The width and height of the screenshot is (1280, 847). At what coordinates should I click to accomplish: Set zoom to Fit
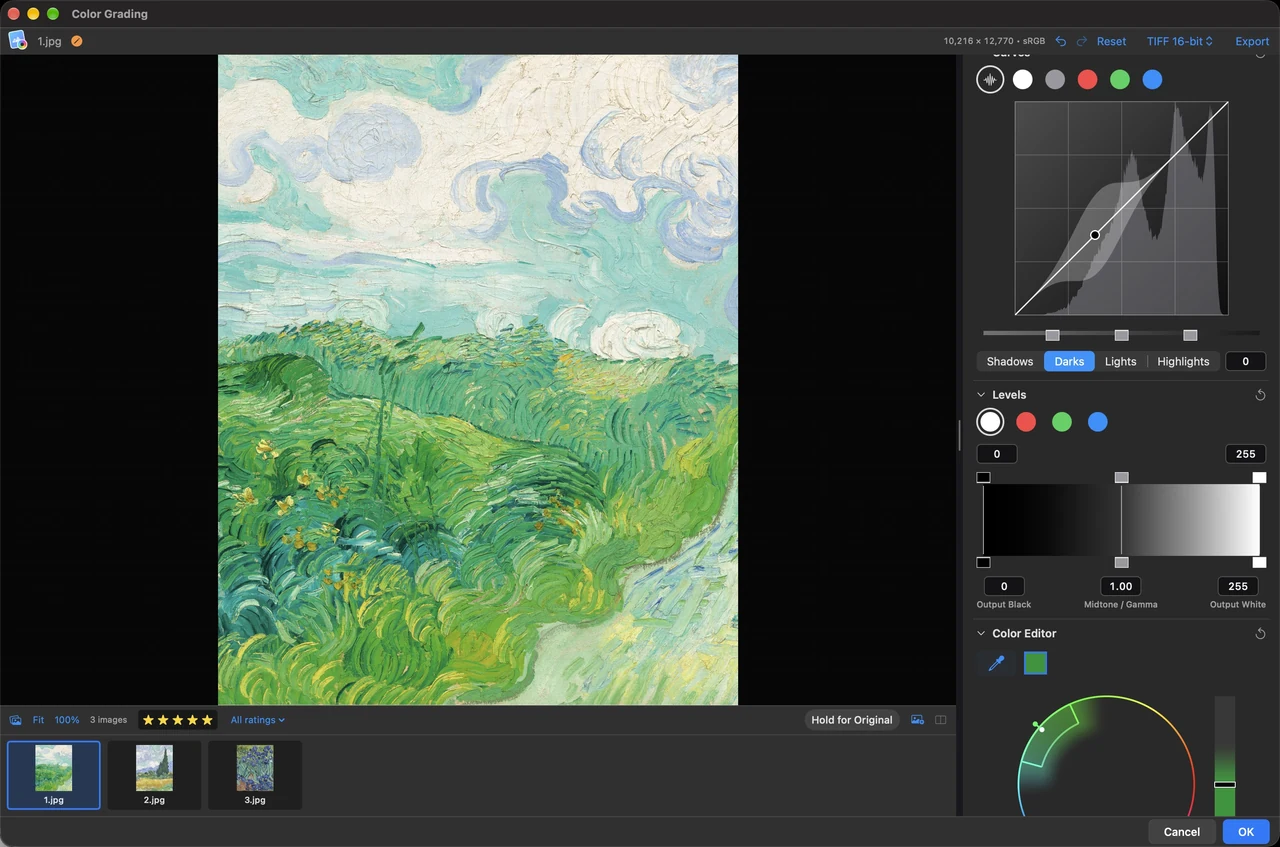click(38, 720)
